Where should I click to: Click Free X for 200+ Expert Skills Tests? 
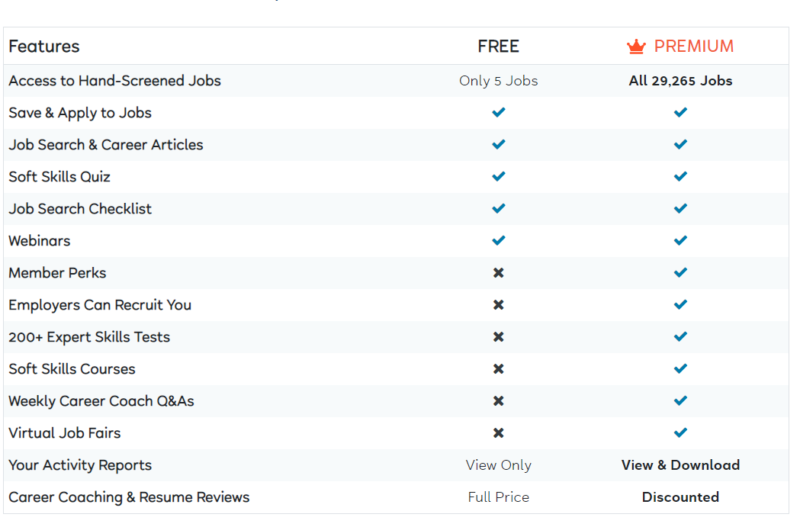pos(498,337)
